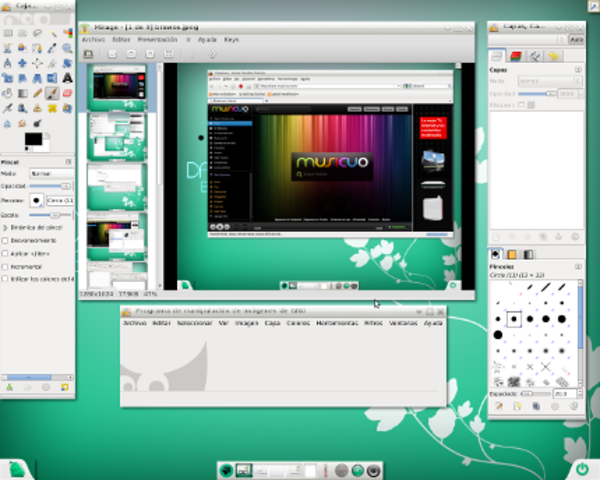Toggle the Bloquear checkbox in Capas panel
600x480 pixels.
tap(521, 104)
